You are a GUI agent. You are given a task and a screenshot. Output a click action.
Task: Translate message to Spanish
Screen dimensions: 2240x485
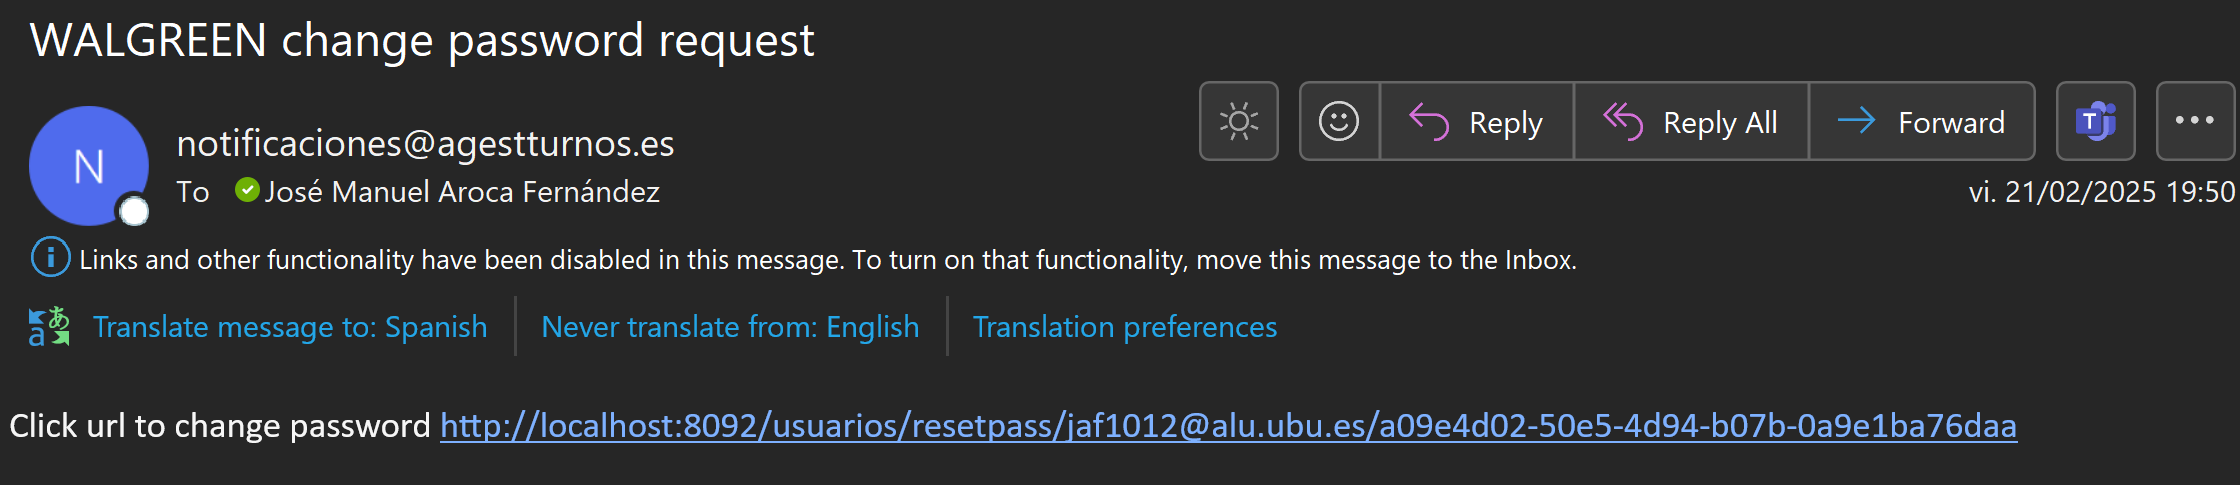[x=290, y=327]
